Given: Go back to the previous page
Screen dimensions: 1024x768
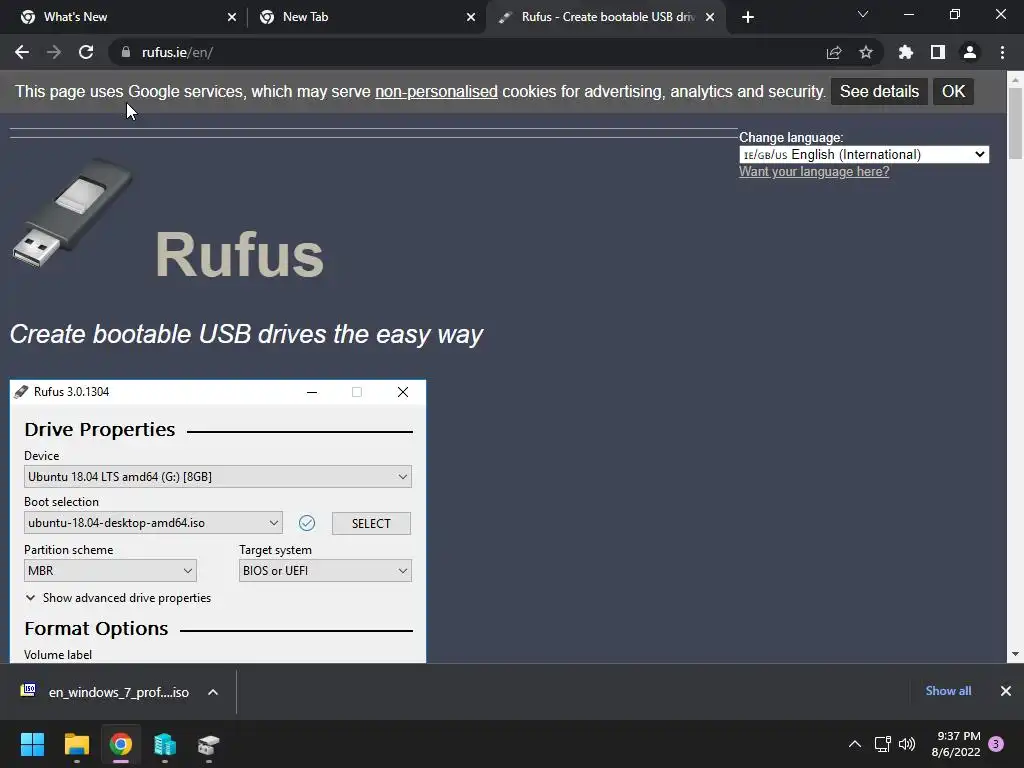Looking at the screenshot, I should (22, 52).
